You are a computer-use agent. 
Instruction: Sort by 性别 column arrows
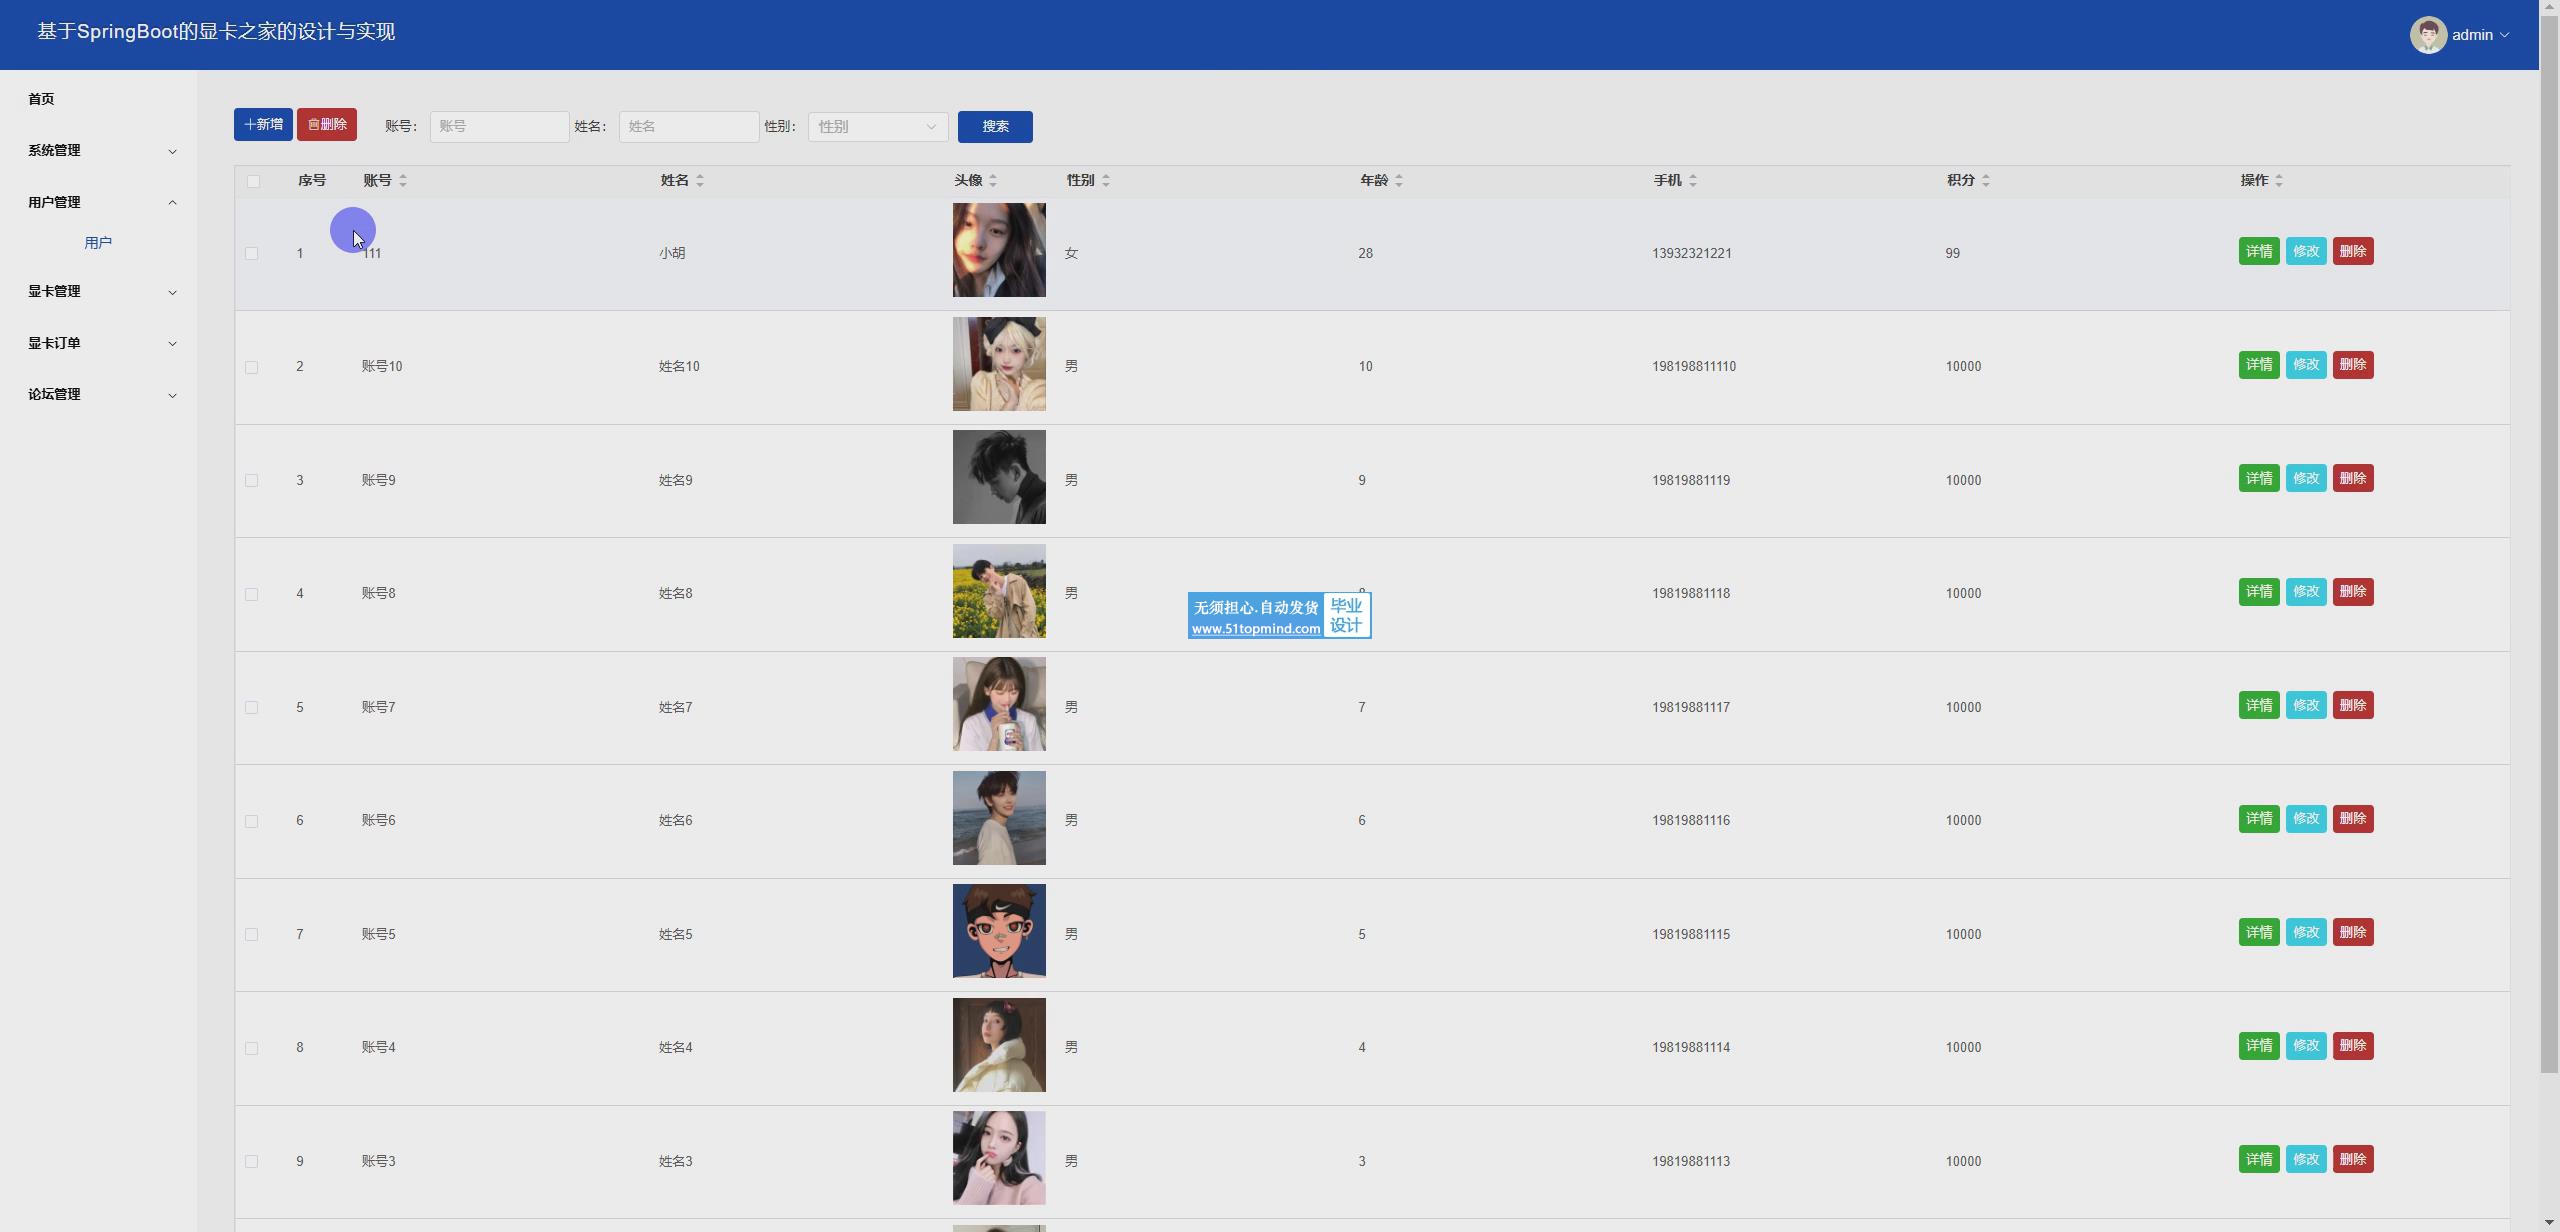(x=1106, y=181)
